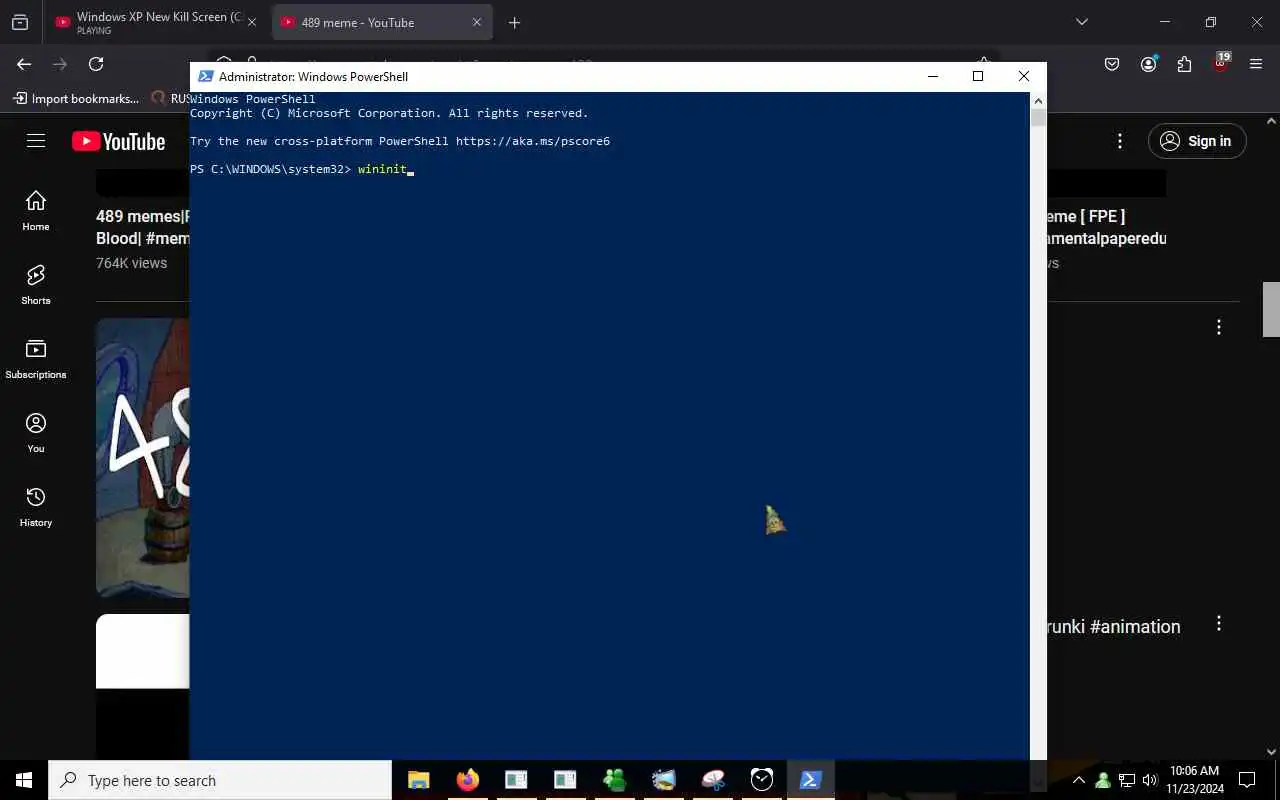The image size is (1280, 800).
Task: Click the YouTube logo
Action: (x=118, y=142)
